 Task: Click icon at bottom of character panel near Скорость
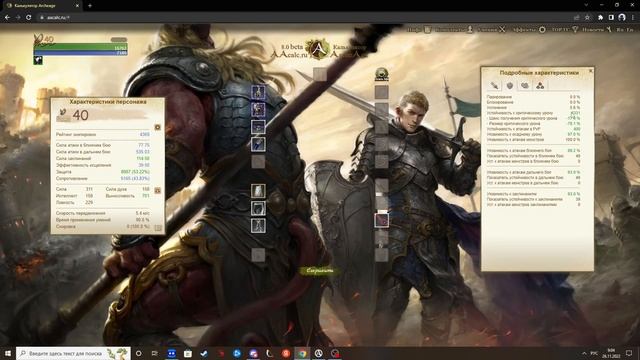[x=158, y=228]
